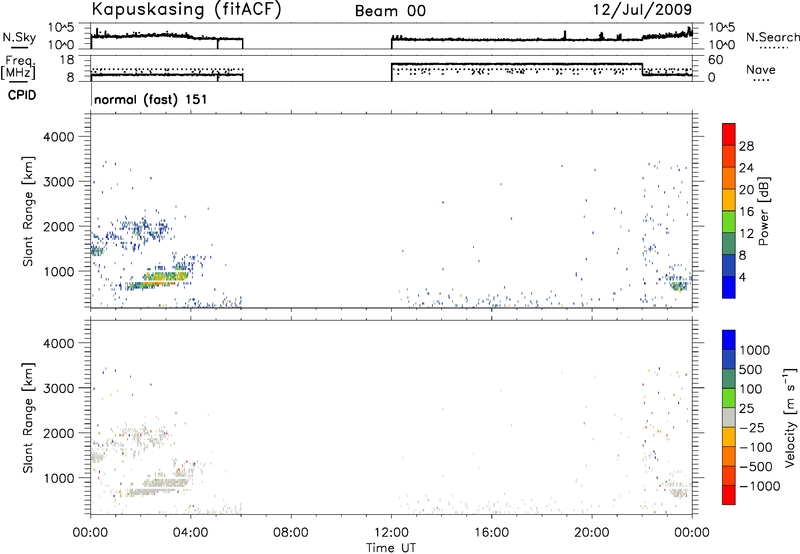Click the 1000 tick on velocity colorbar
Viewport: 800px width, 554px height.
[x=755, y=350]
